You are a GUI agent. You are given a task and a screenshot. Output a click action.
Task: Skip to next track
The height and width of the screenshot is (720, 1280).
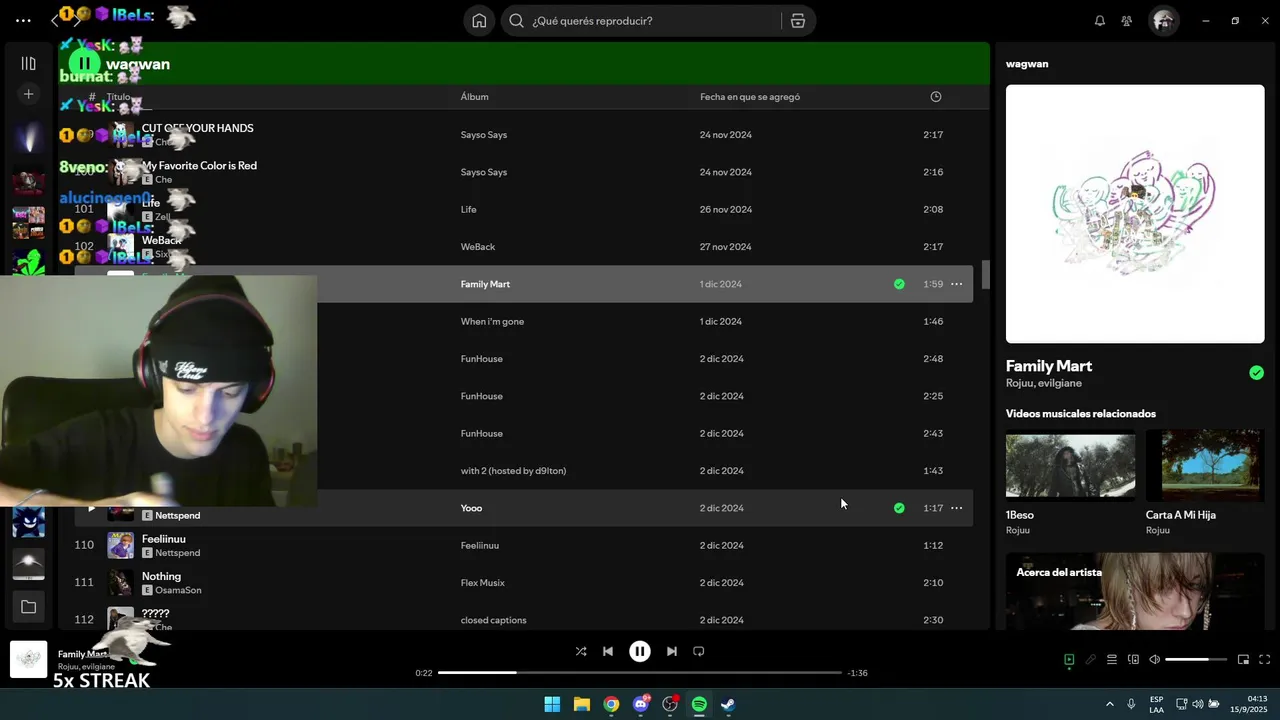[672, 651]
